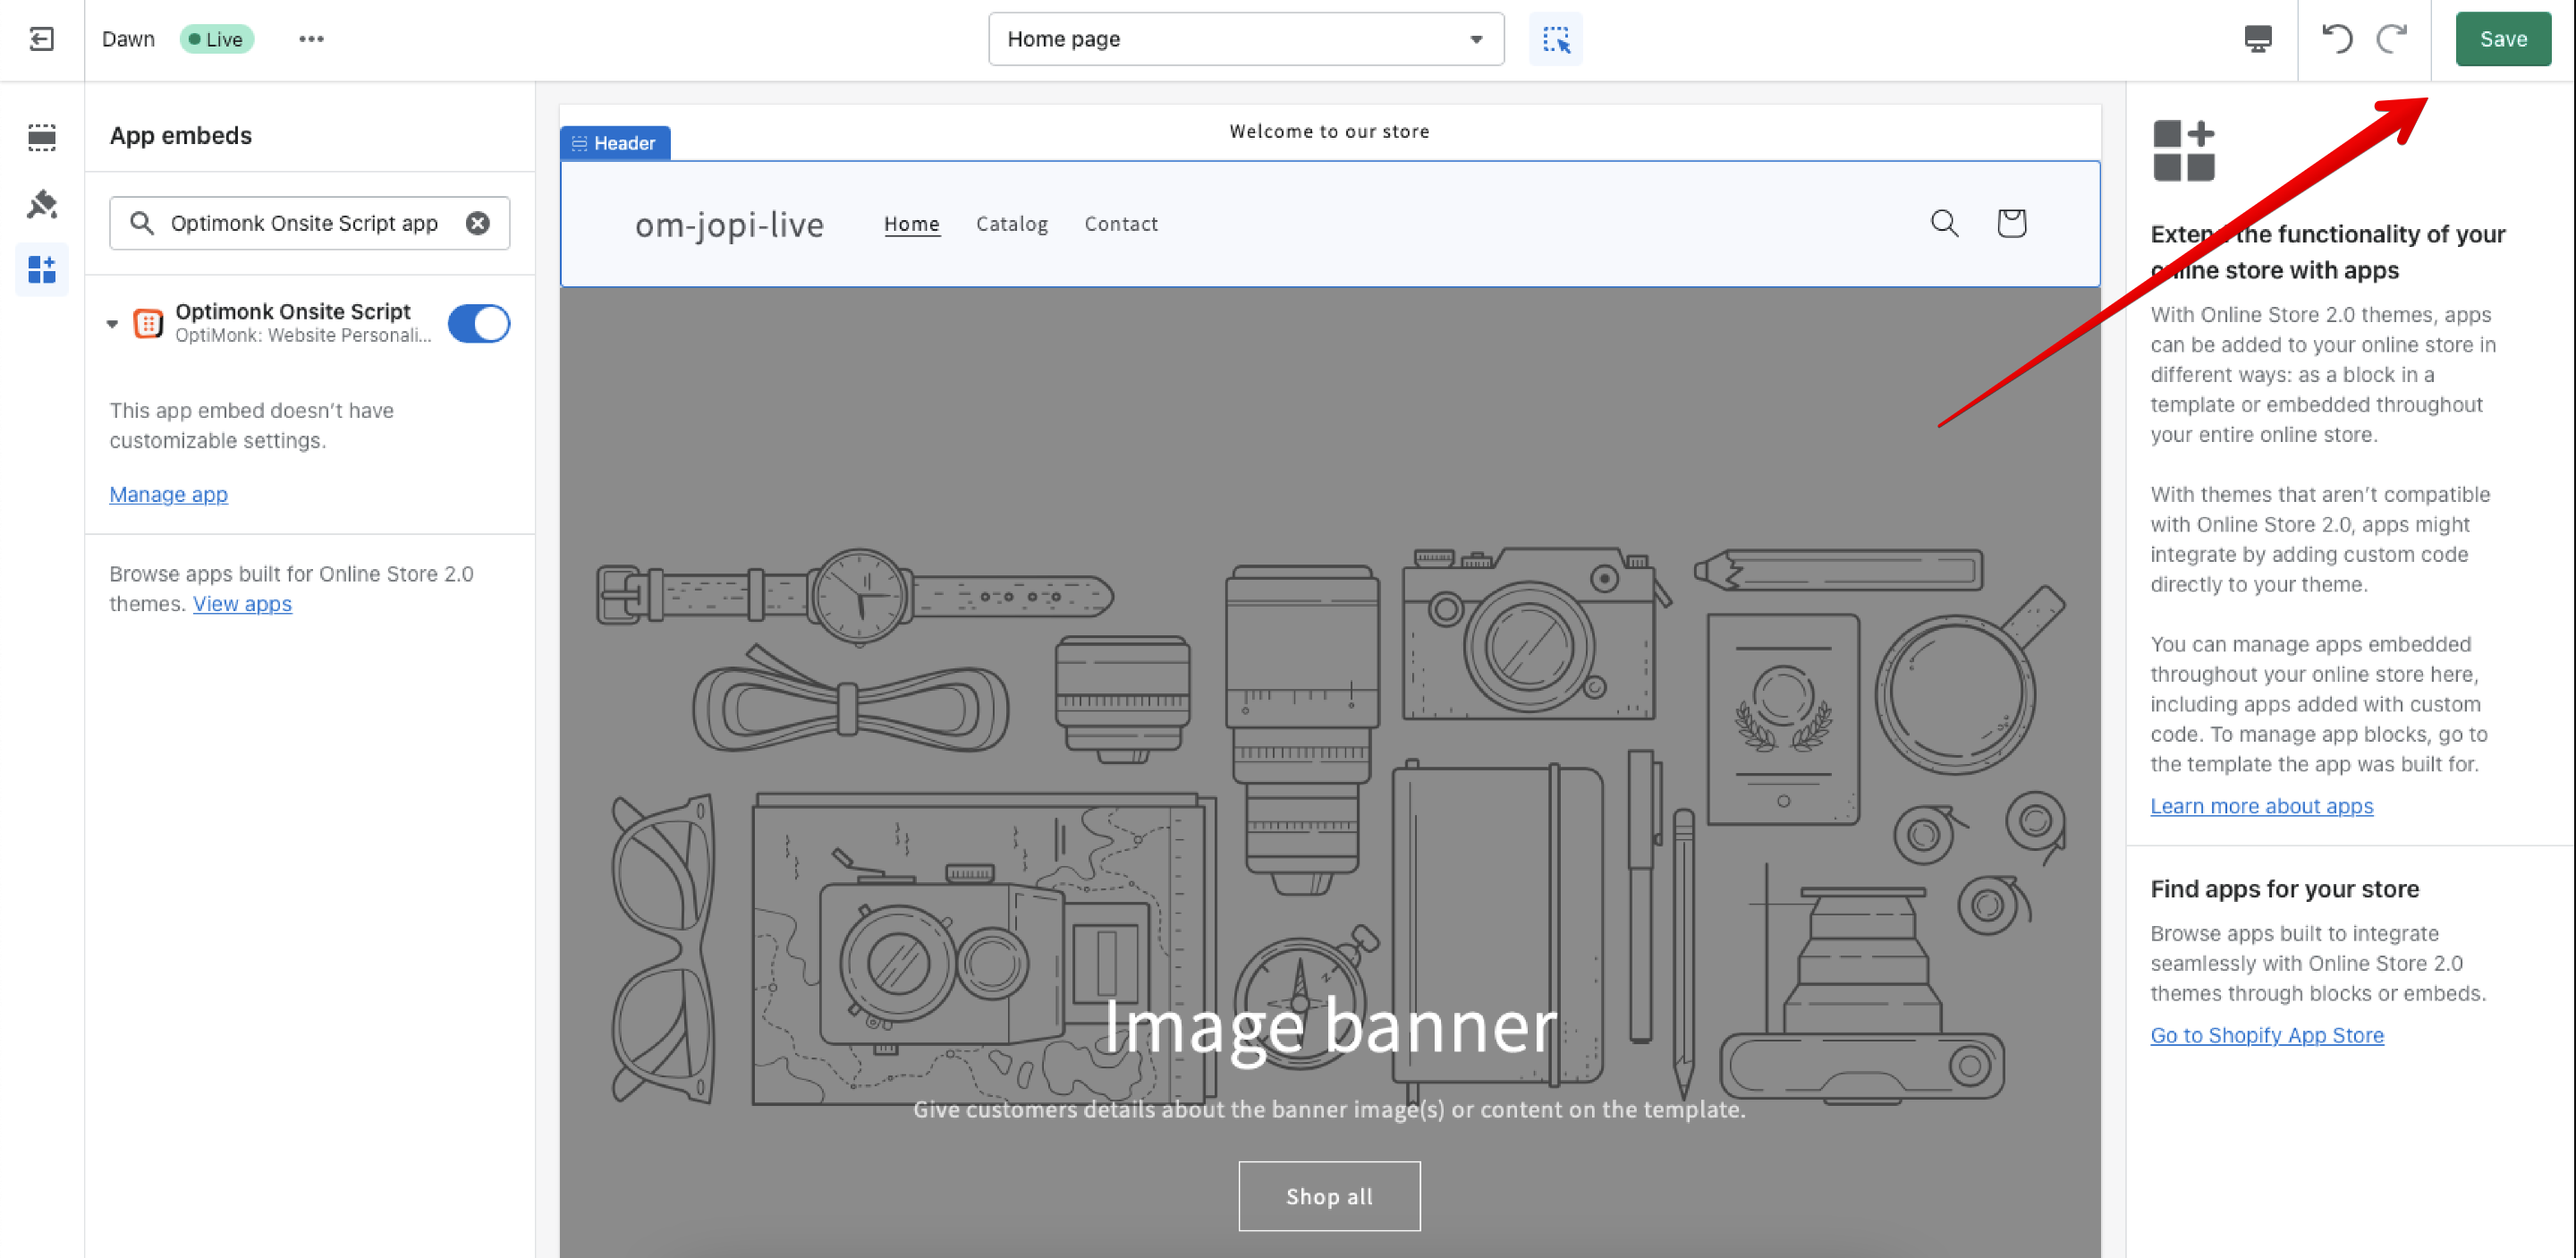Image resolution: width=2576 pixels, height=1258 pixels.
Task: Focus the app embeds search input
Action: [303, 223]
